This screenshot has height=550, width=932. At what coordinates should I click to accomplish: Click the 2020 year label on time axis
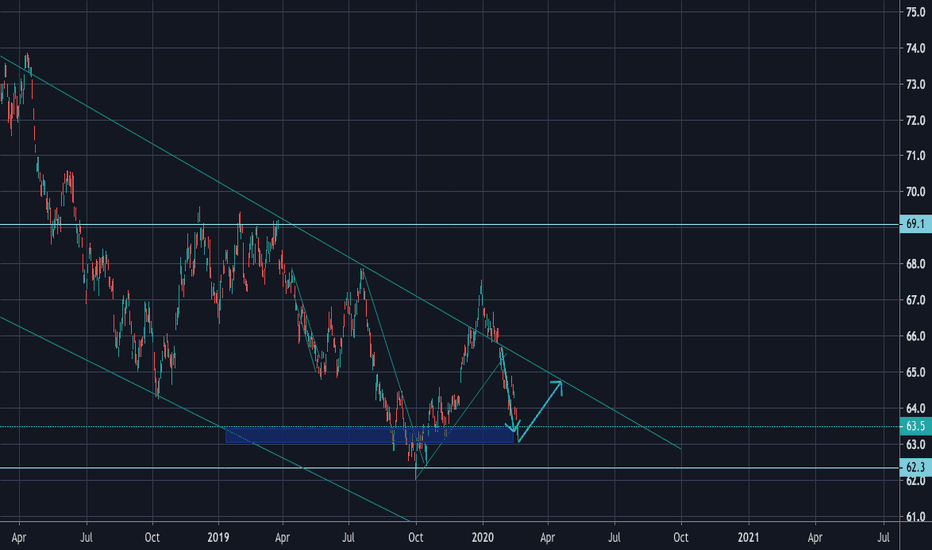483,538
